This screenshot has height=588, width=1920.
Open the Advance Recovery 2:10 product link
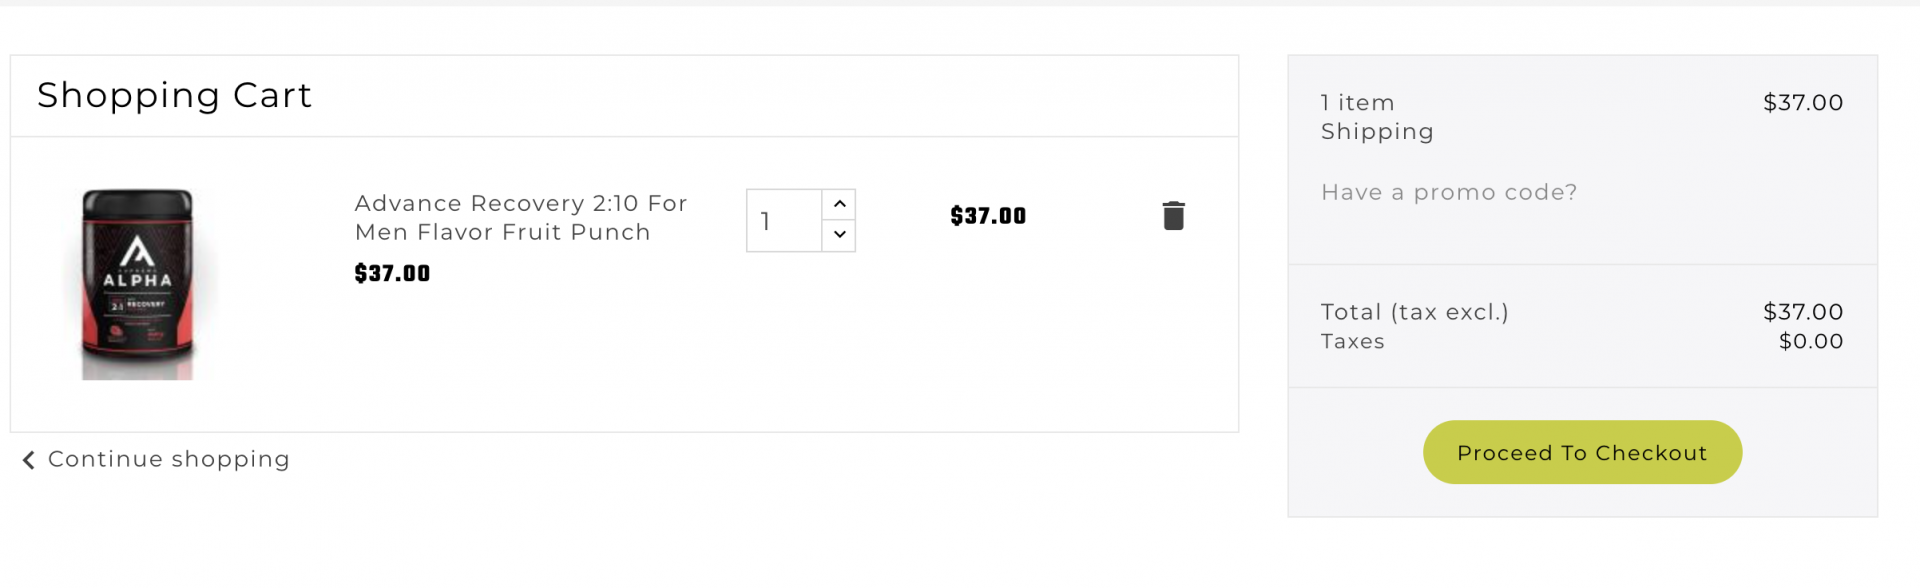click(x=520, y=218)
